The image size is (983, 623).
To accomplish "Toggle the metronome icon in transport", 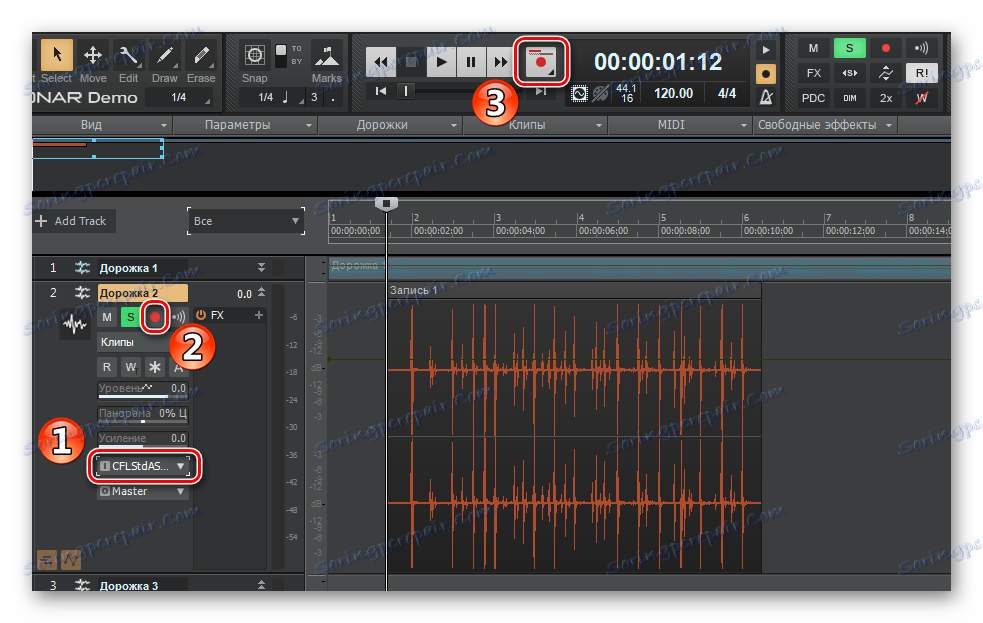I will pyautogui.click(x=765, y=97).
